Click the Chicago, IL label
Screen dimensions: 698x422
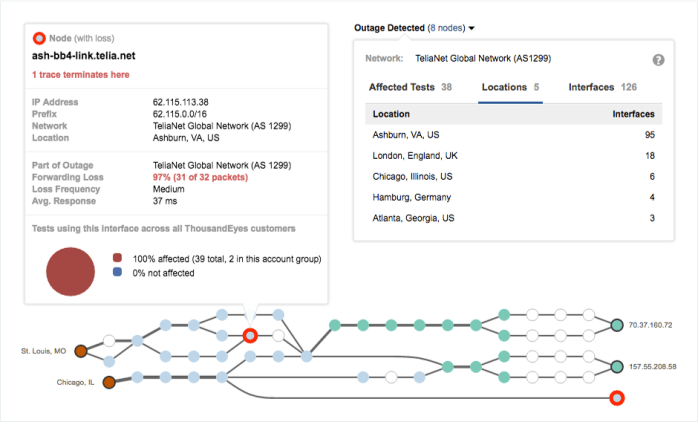pos(75,382)
